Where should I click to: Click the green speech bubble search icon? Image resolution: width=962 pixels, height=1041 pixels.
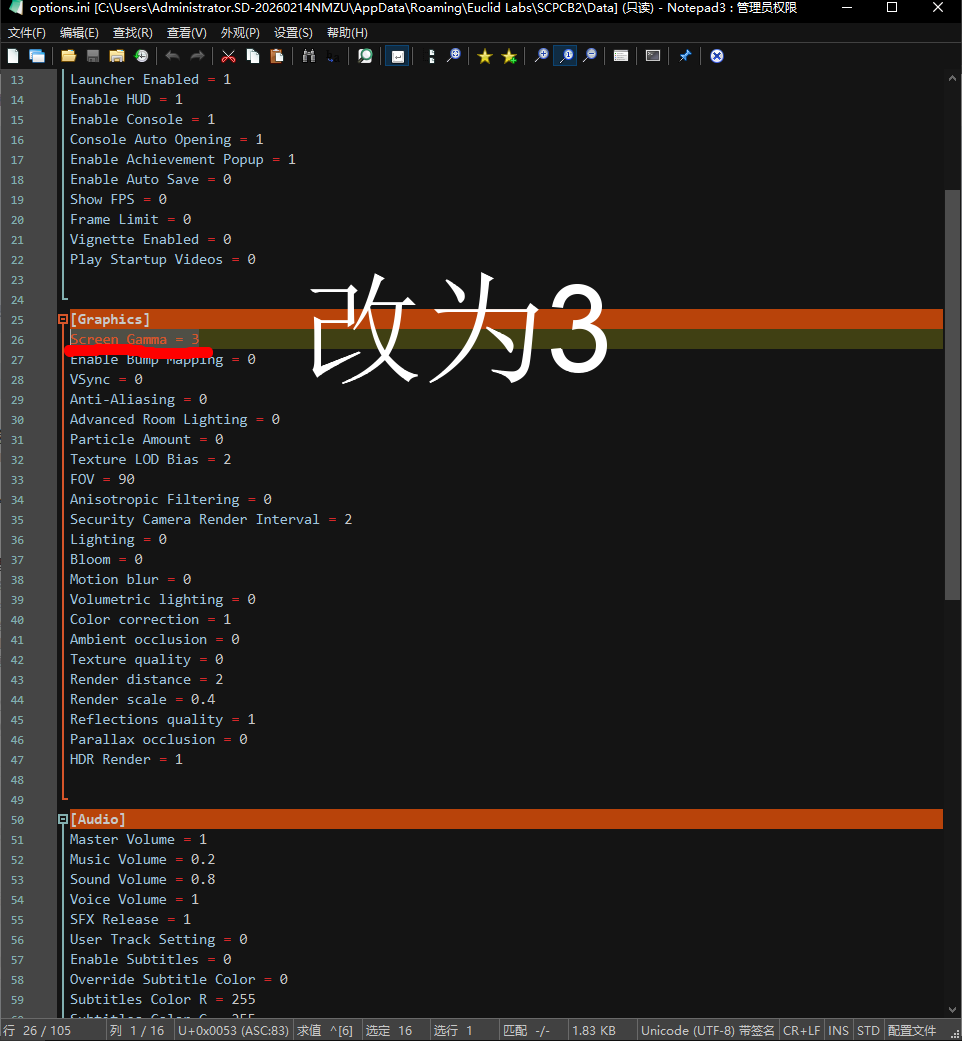pyautogui.click(x=365, y=56)
